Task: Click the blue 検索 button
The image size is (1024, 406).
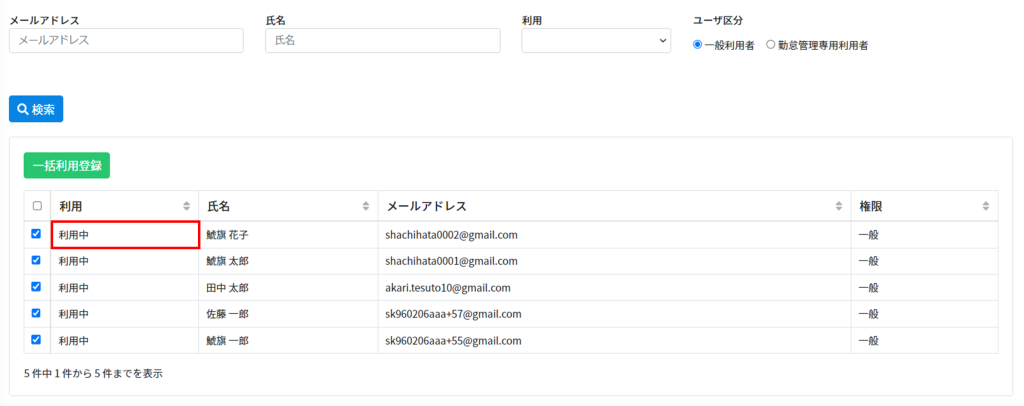Action: click(x=36, y=109)
